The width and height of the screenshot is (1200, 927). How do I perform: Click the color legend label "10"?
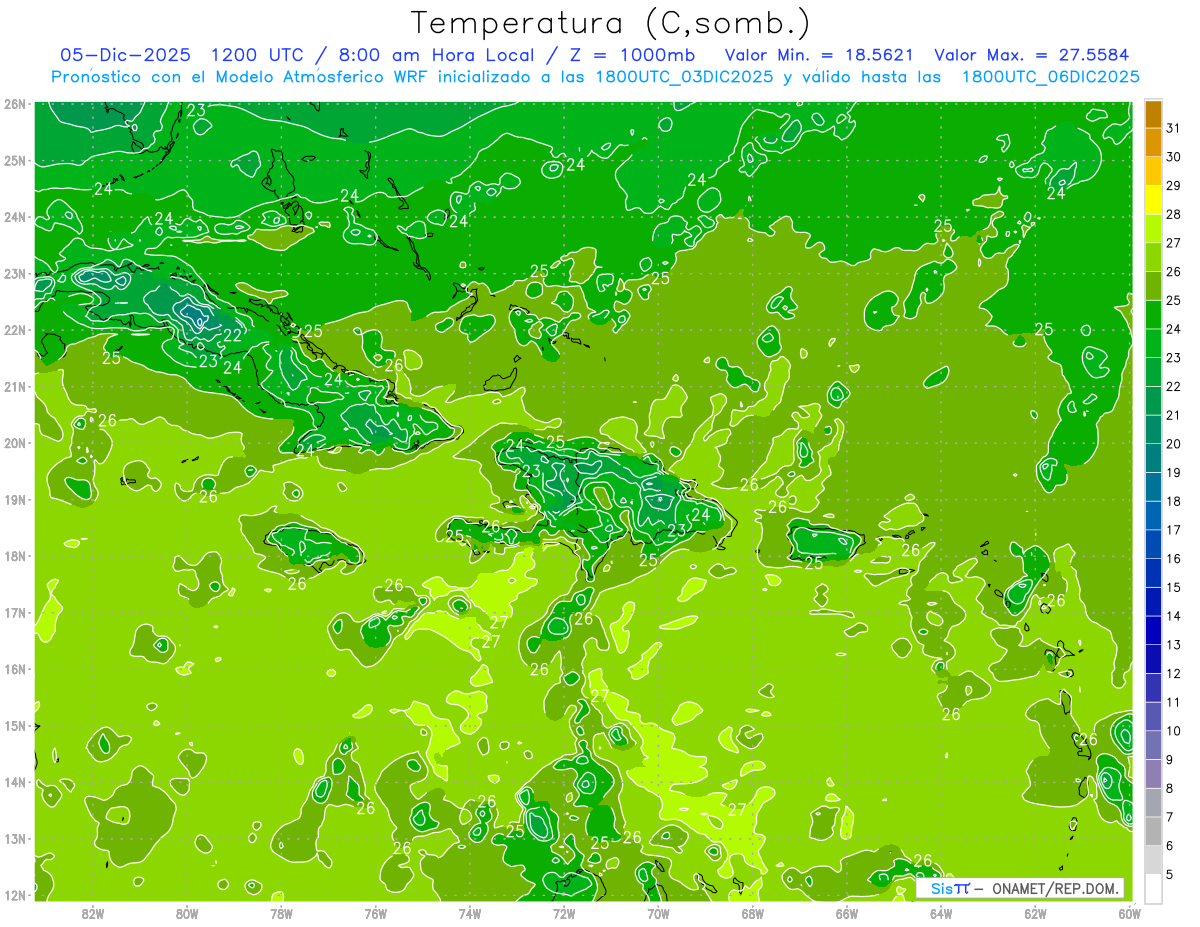coord(1173,730)
